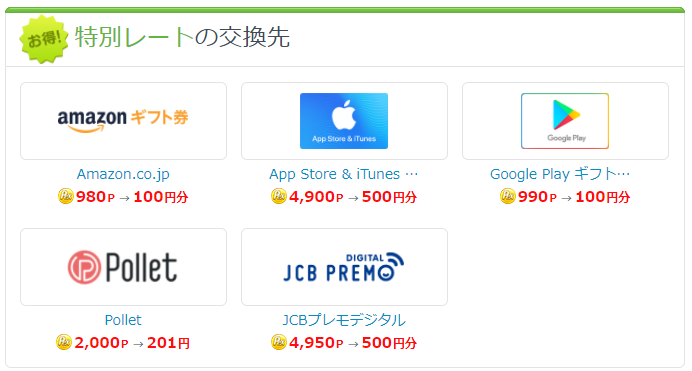This screenshot has width=692, height=371.
Task: Click the 4,950P → 500円分 rate text
Action: pyautogui.click(x=353, y=343)
